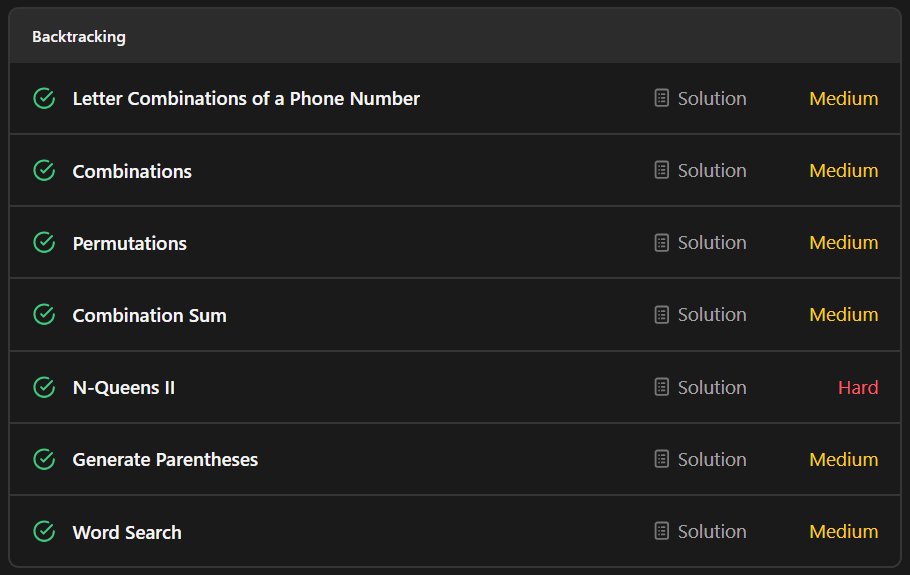Viewport: 910px width, 575px height.
Task: Click the solution document icon in Combination Sum row
Action: pyautogui.click(x=662, y=314)
